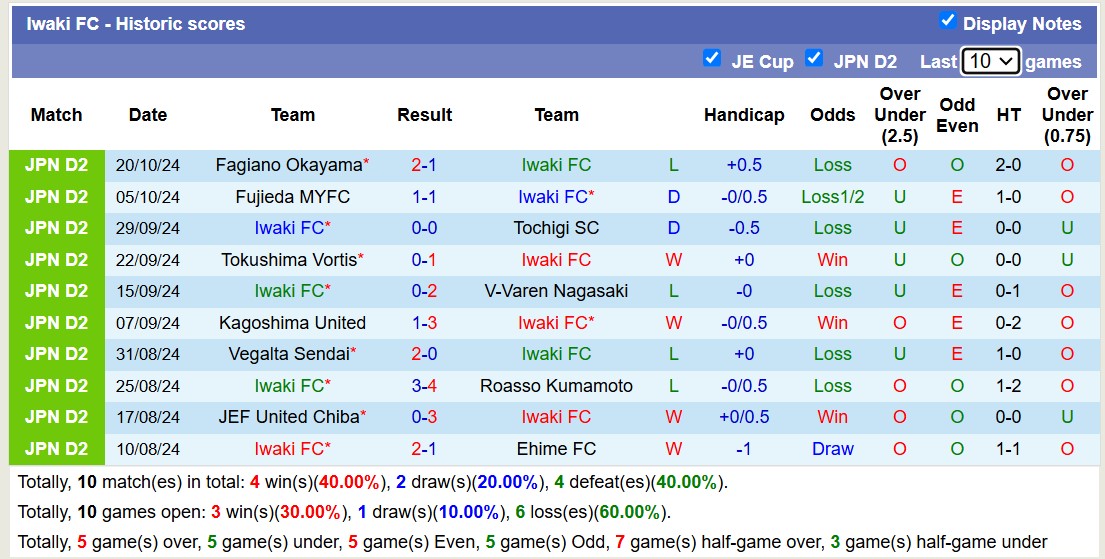Open Vegalta Sendai team link
The image size is (1105, 559).
[x=289, y=354]
